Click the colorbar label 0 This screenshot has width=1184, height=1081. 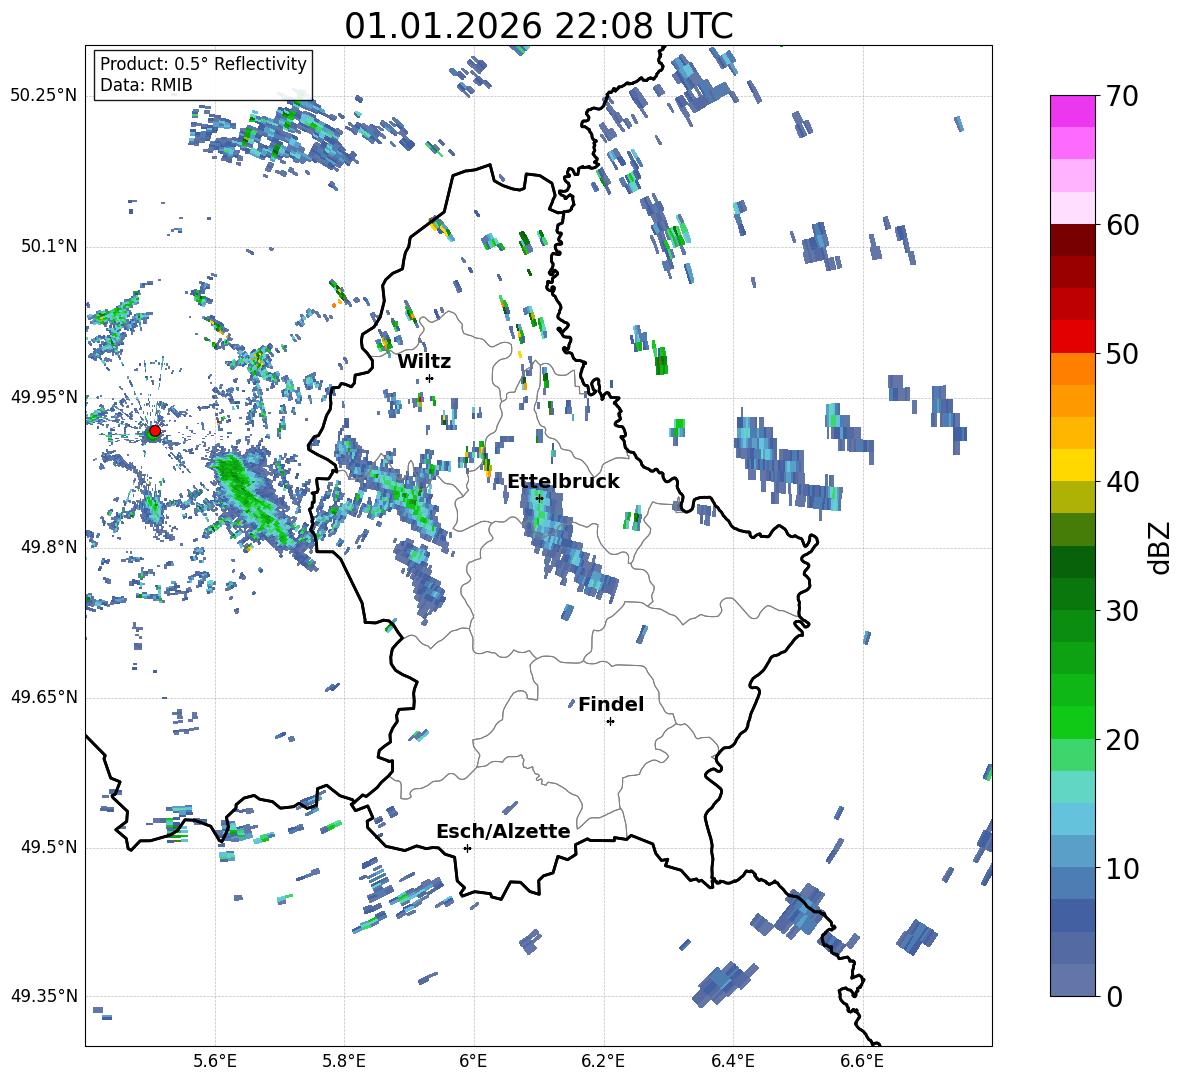tap(1114, 997)
